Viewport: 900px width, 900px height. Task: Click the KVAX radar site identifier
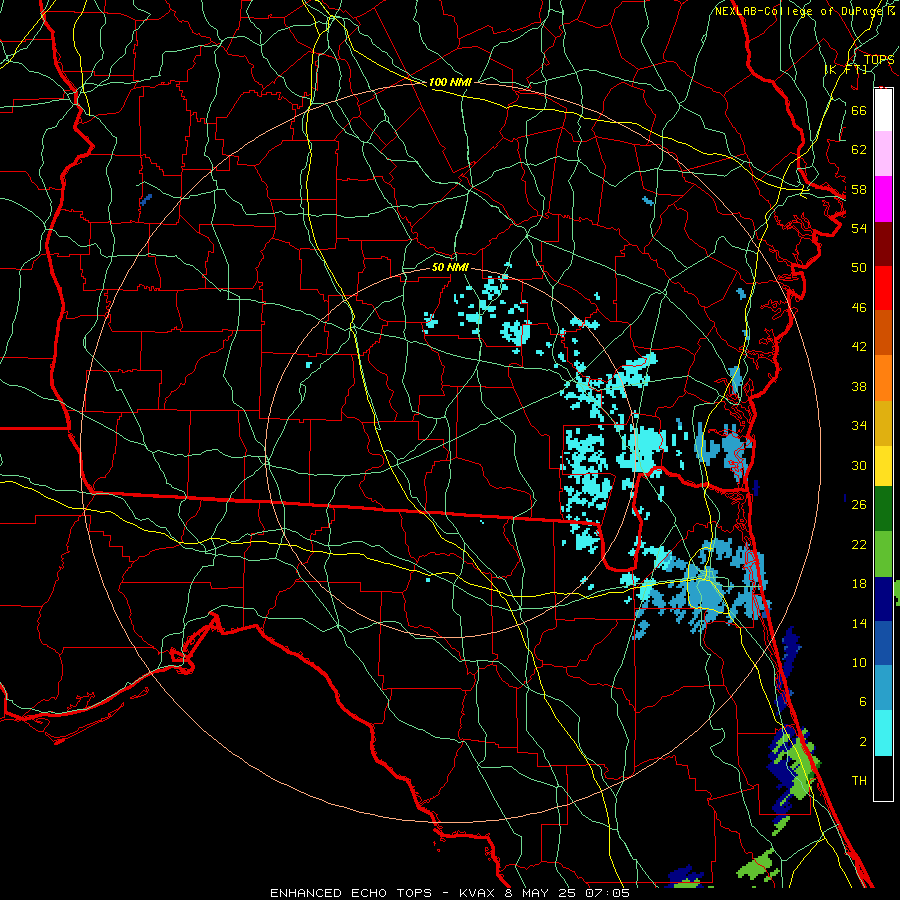(x=479, y=893)
